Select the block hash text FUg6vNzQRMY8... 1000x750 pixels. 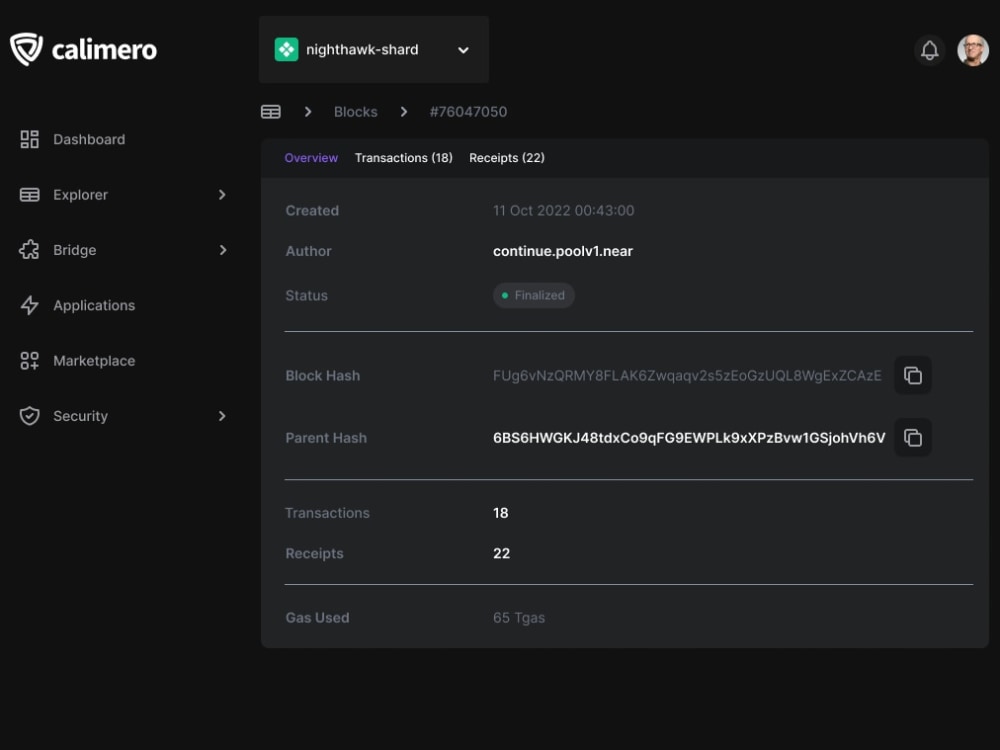[x=687, y=375]
